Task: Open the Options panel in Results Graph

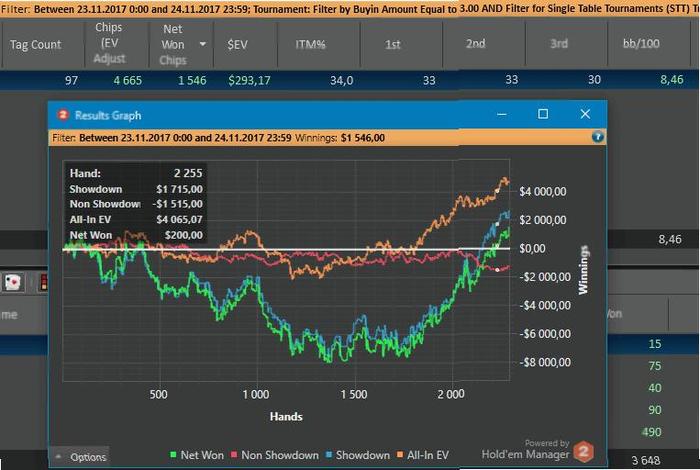Action: pyautogui.click(x=80, y=457)
